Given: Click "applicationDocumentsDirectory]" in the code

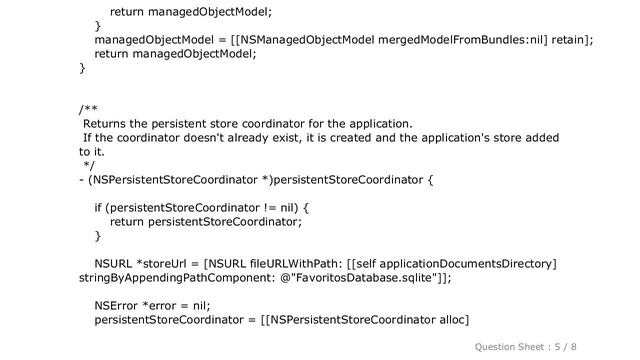Looking at the screenshot, I should 468,264.
